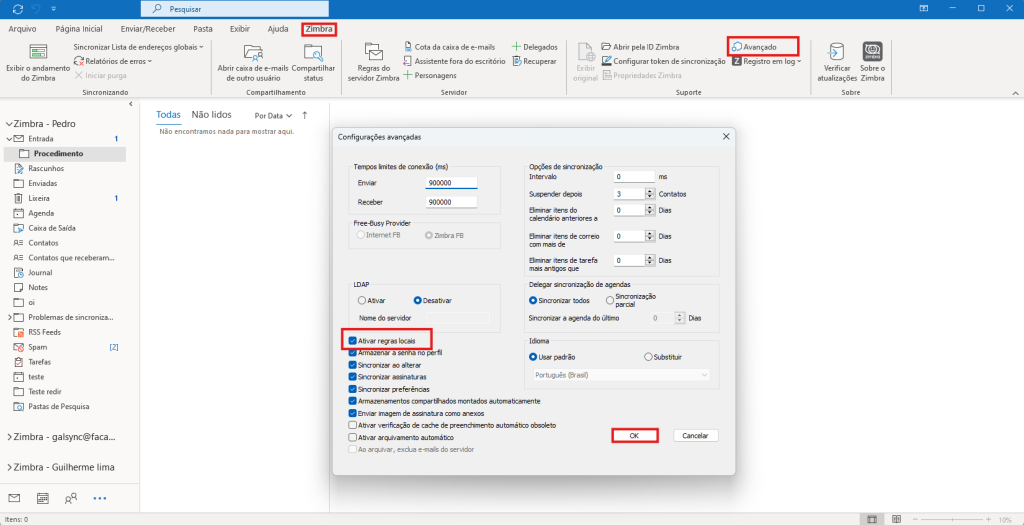Open Sincronizar Lista de endereços globais dropdown
Viewport: 1024px width, 525px height.
(x=138, y=47)
